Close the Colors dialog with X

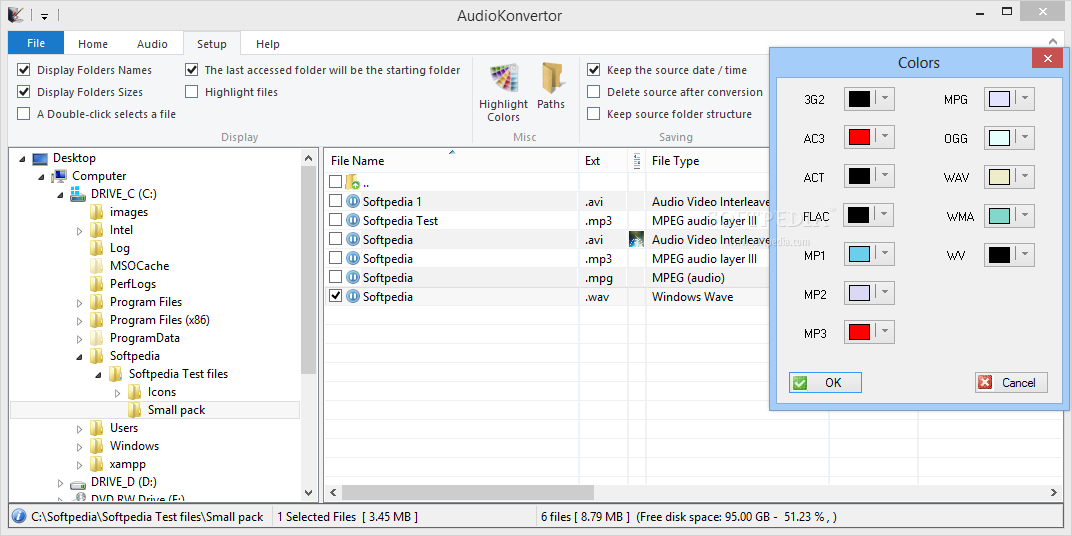tap(1047, 58)
